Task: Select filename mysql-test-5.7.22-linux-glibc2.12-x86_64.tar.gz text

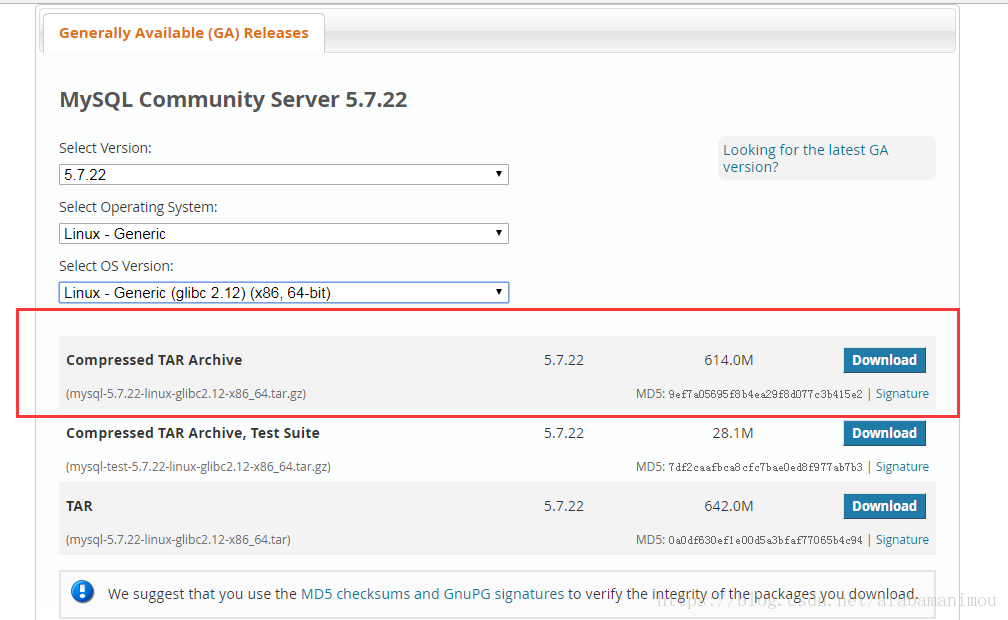Action: (198, 466)
